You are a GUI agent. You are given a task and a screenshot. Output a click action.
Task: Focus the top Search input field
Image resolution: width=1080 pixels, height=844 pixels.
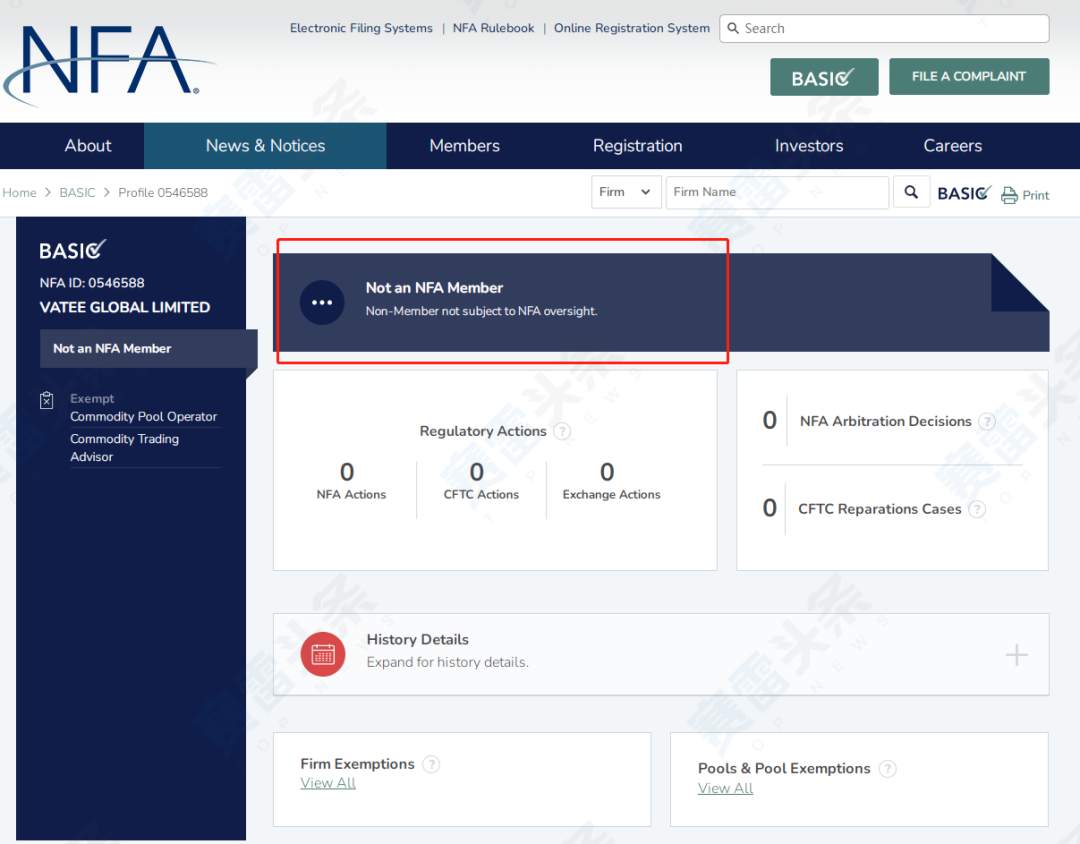tap(884, 28)
